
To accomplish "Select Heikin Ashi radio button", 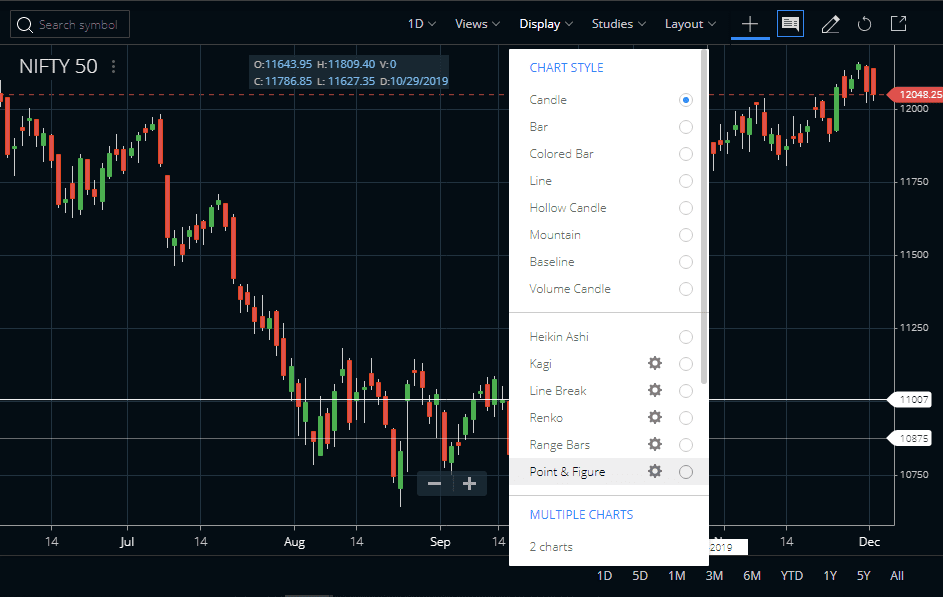I will point(686,337).
